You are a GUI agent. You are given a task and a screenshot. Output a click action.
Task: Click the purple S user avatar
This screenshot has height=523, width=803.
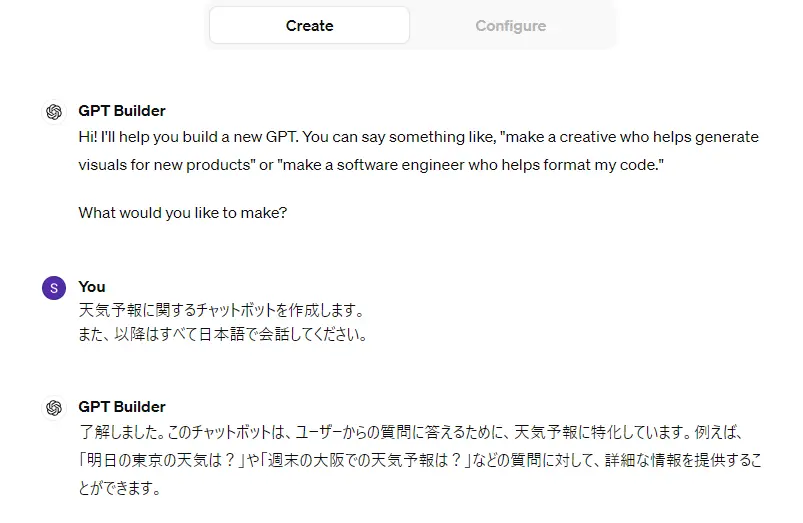click(54, 288)
